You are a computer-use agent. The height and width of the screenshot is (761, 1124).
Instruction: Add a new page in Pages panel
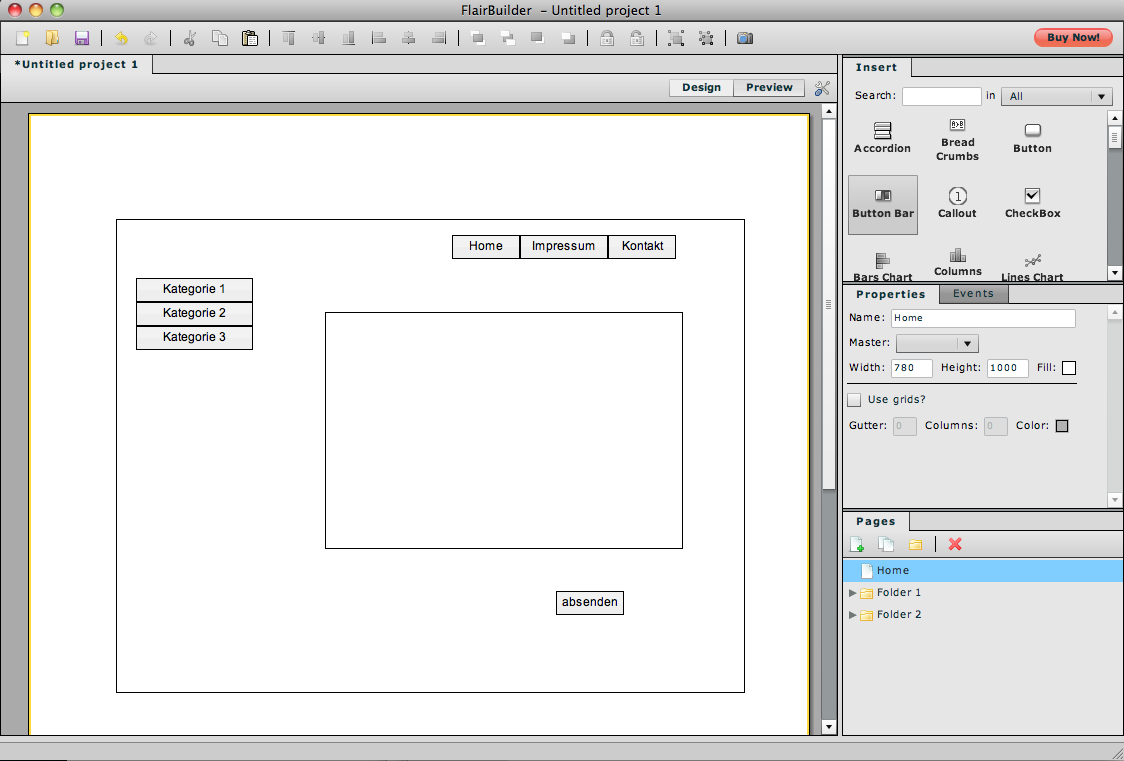coord(857,544)
